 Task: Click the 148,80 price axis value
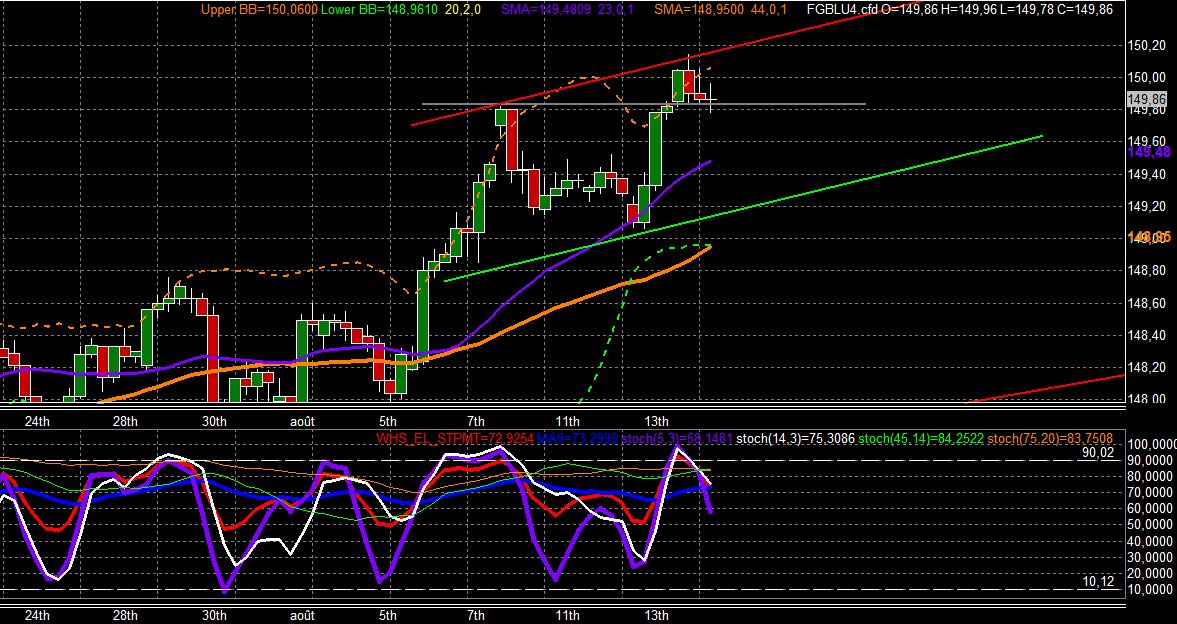[1147, 270]
